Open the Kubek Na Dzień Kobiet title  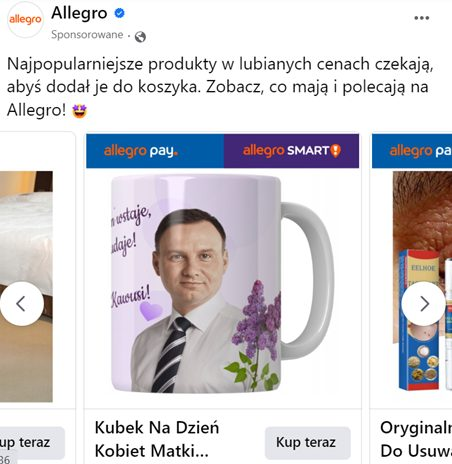pyautogui.click(x=157, y=439)
